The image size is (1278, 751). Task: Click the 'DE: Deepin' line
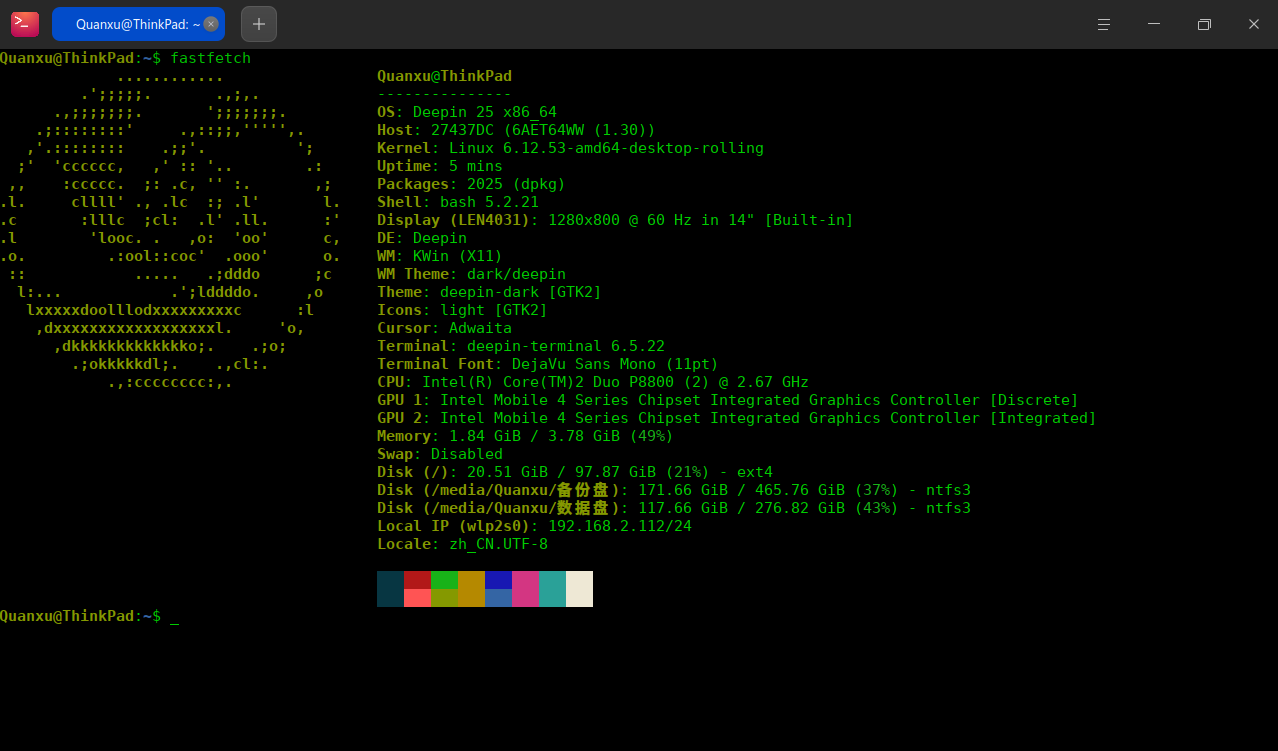[422, 238]
